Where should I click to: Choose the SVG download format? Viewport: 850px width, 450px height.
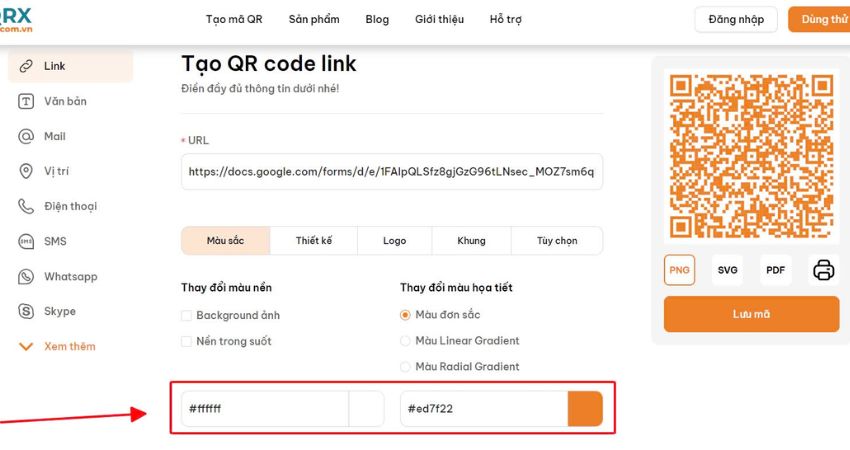pyautogui.click(x=727, y=270)
